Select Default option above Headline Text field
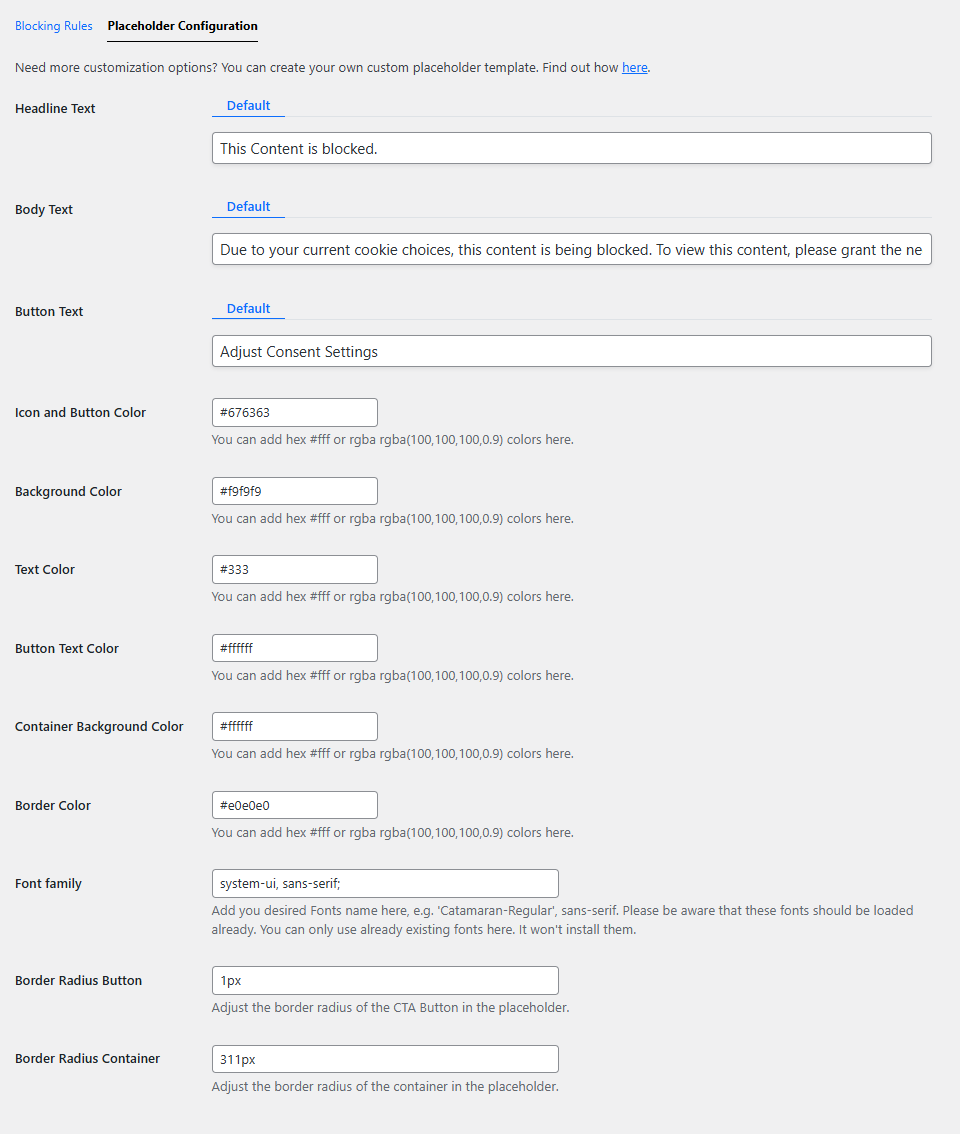 248,105
